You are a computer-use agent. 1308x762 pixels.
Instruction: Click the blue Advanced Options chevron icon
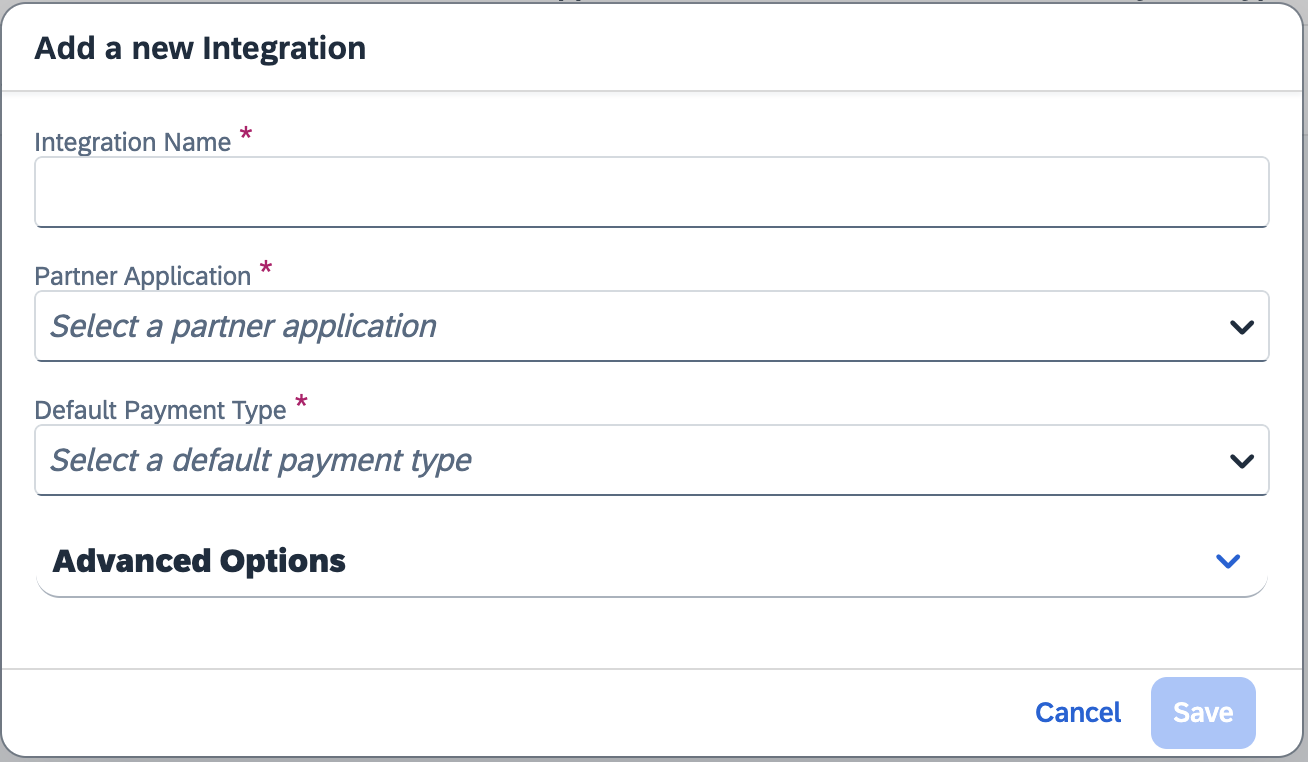1227,561
